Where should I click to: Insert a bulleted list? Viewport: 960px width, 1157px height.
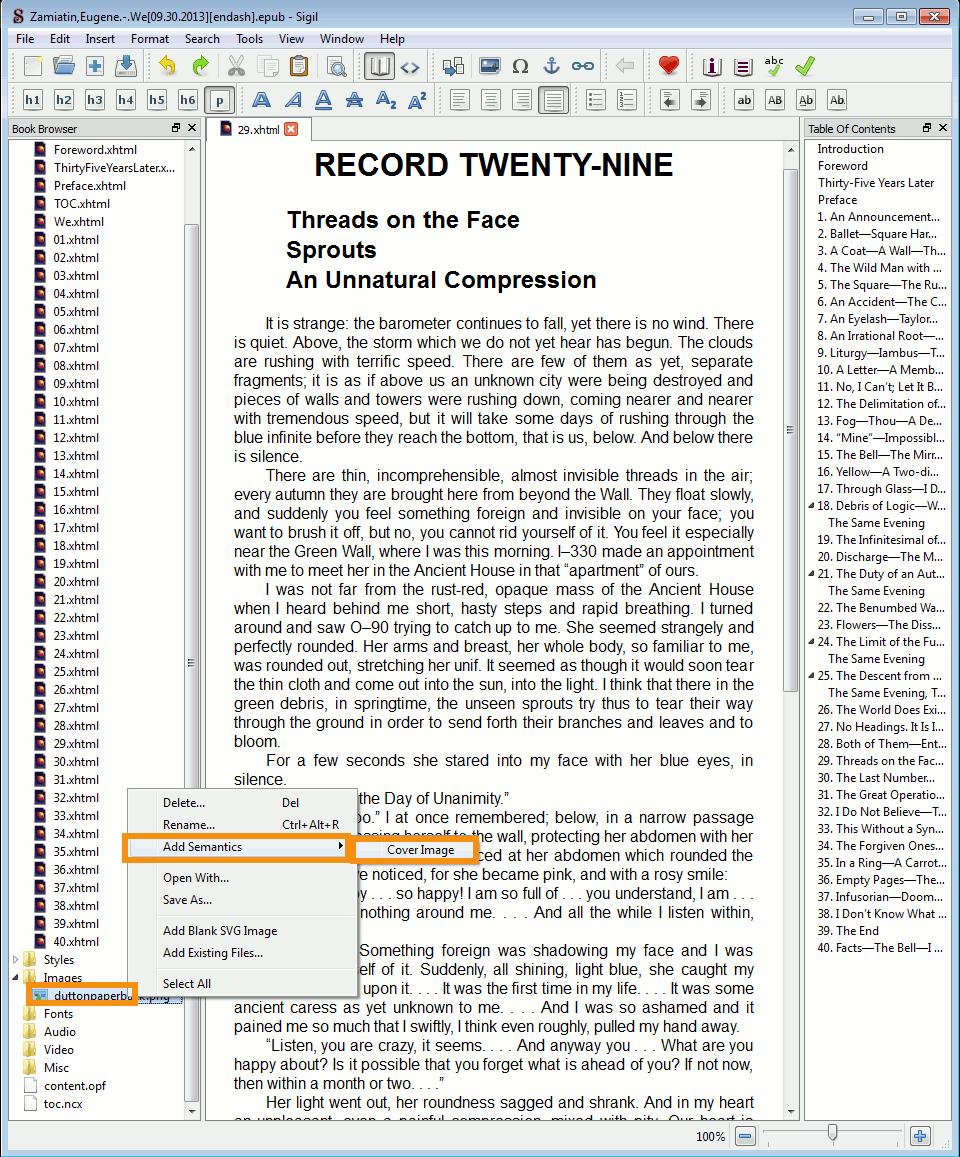[595, 100]
